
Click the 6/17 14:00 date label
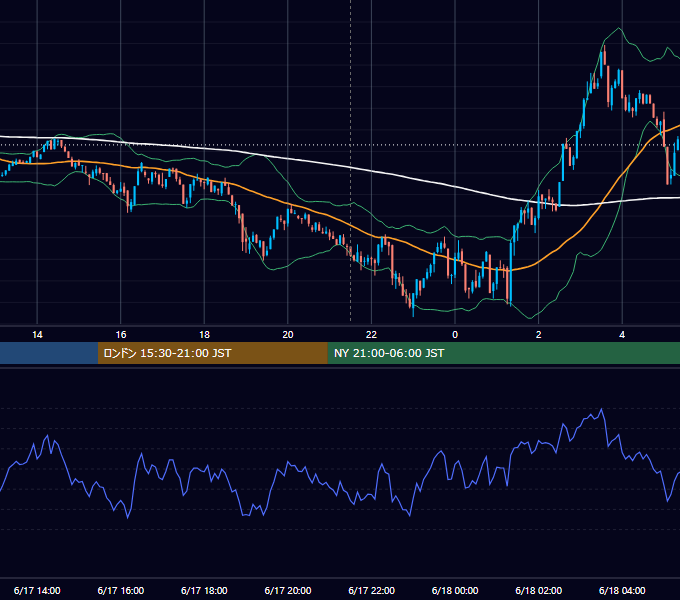click(37, 590)
